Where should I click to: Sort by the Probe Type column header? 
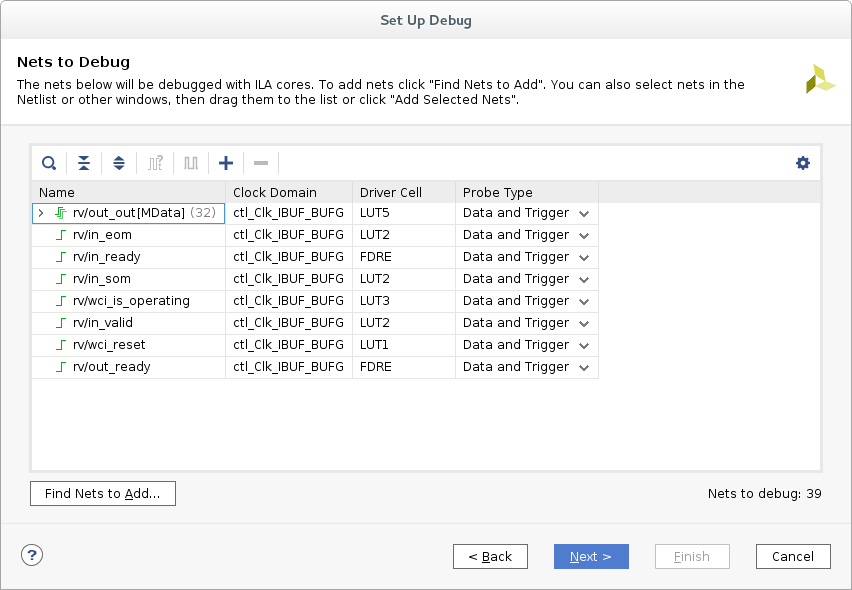[x=527, y=192]
